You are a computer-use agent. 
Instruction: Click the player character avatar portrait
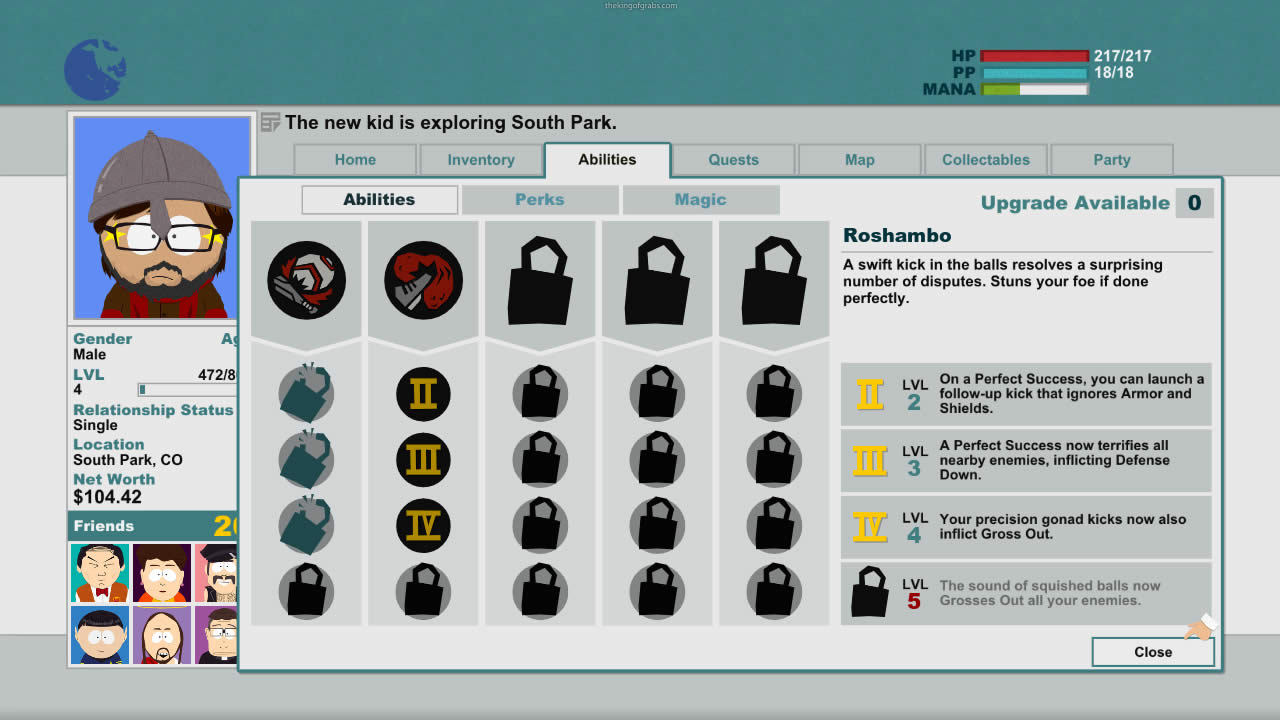(x=161, y=218)
